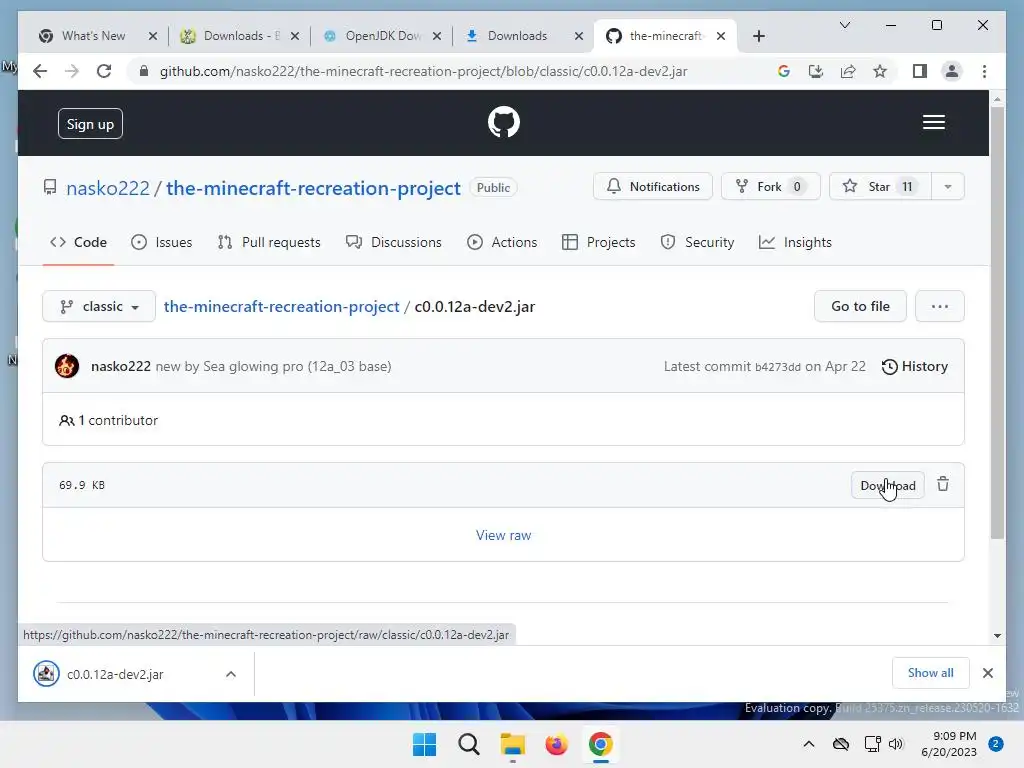
Task: Open nasko222 user profile link
Action: pyautogui.click(x=108, y=188)
